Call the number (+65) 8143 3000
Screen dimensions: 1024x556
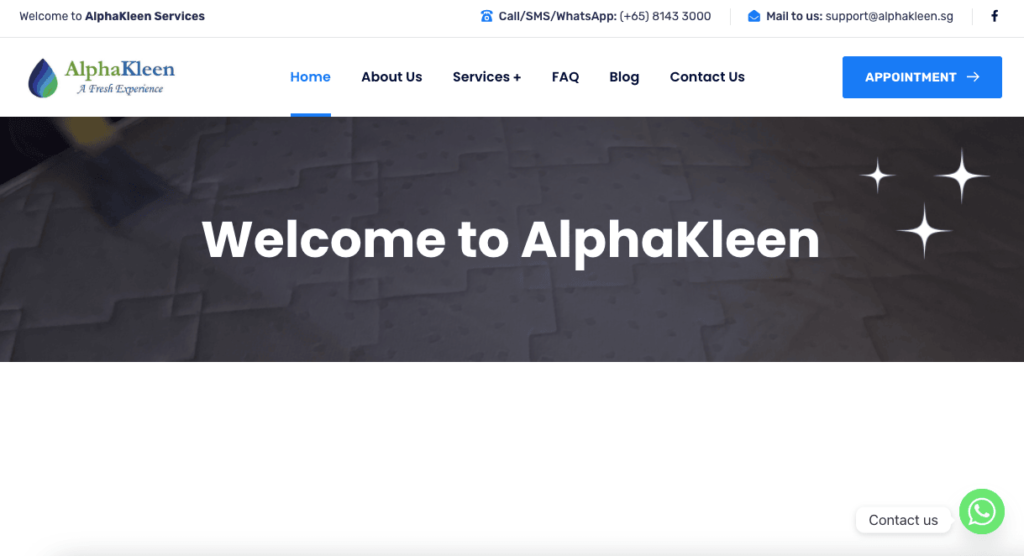pos(665,16)
